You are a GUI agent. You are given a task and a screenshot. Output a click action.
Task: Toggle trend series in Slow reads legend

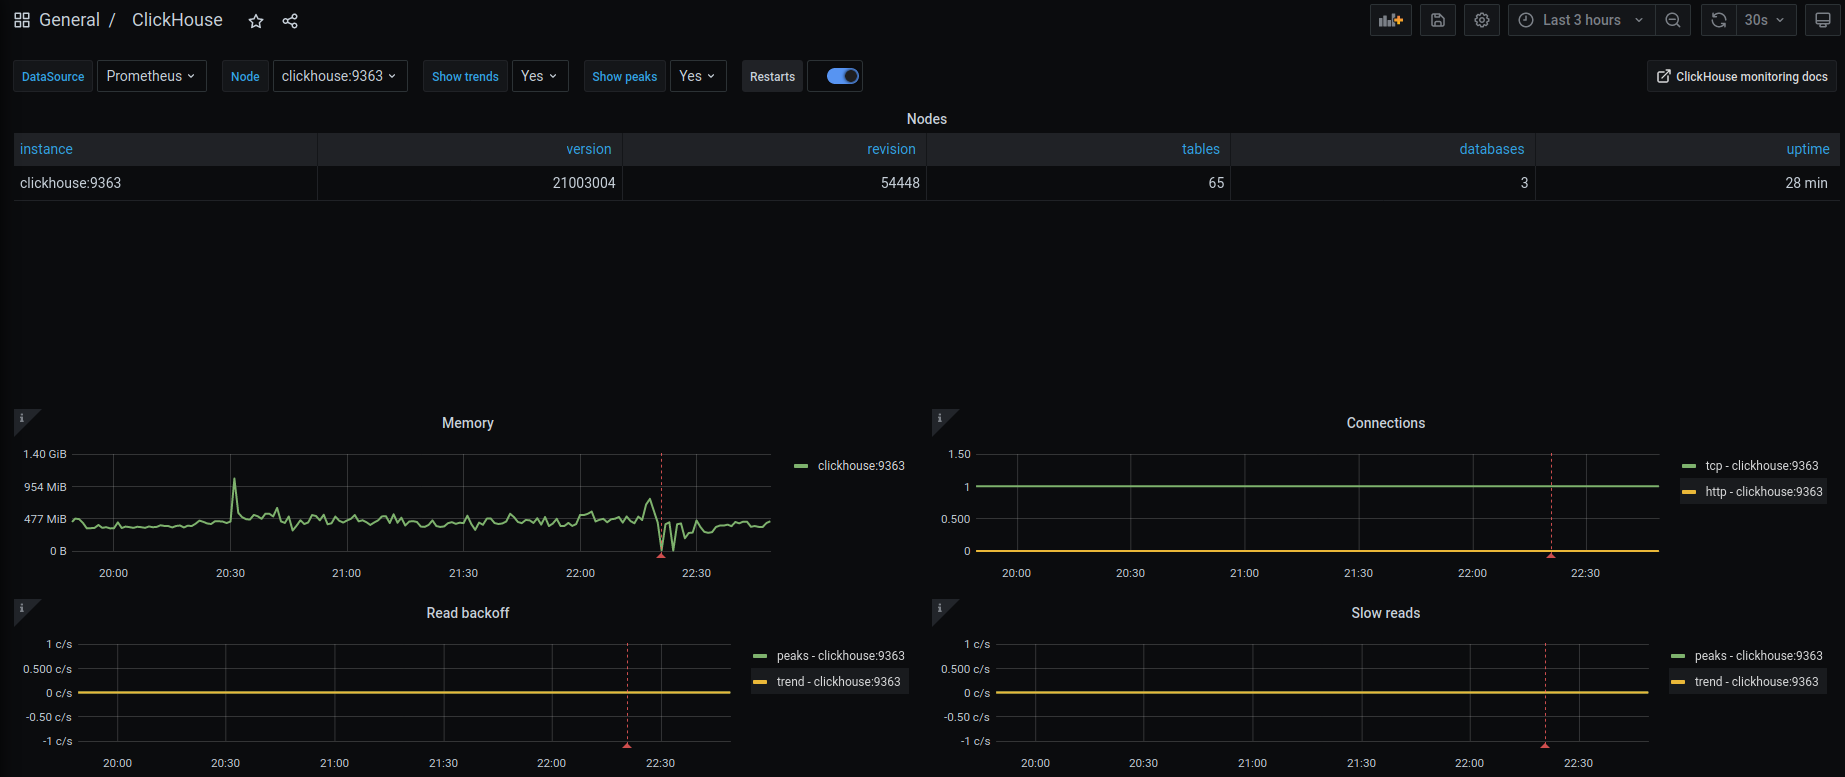pyautogui.click(x=1756, y=682)
